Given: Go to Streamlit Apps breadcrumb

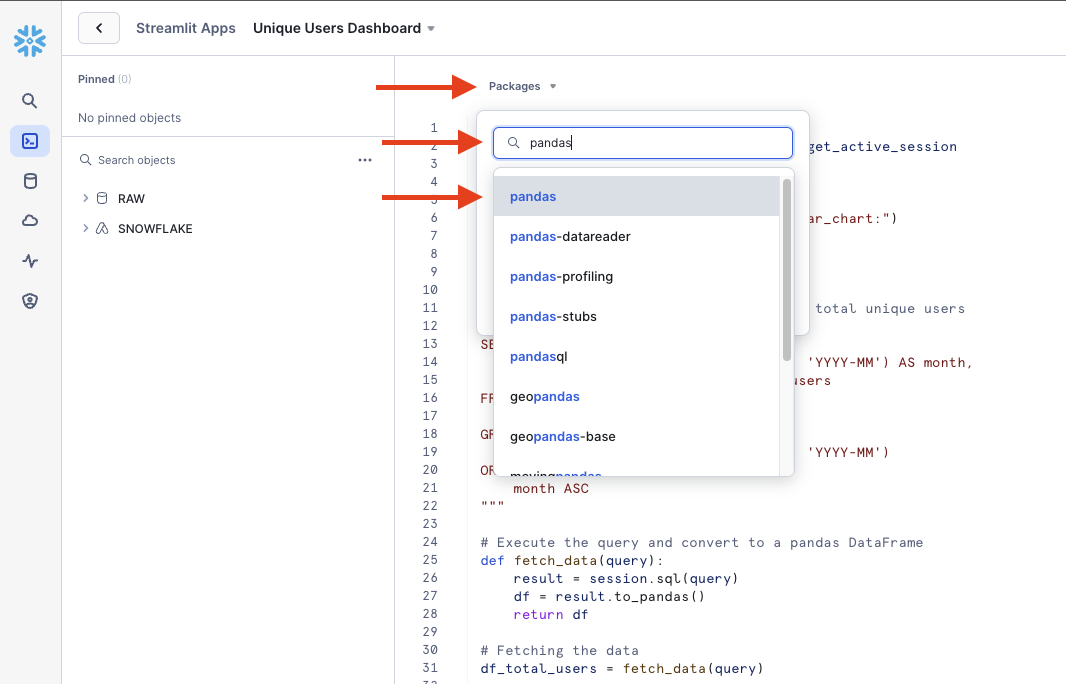Looking at the screenshot, I should tap(186, 28).
